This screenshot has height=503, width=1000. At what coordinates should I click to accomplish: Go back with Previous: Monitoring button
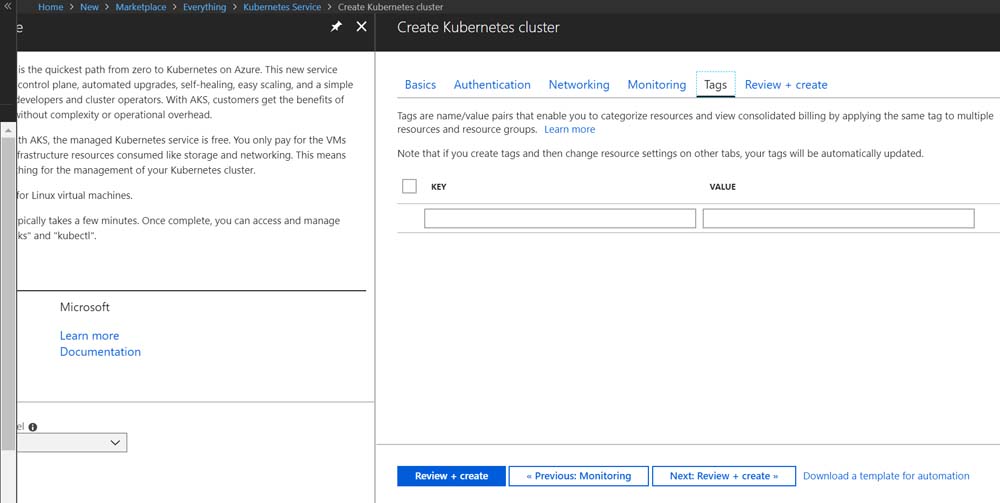tap(578, 476)
